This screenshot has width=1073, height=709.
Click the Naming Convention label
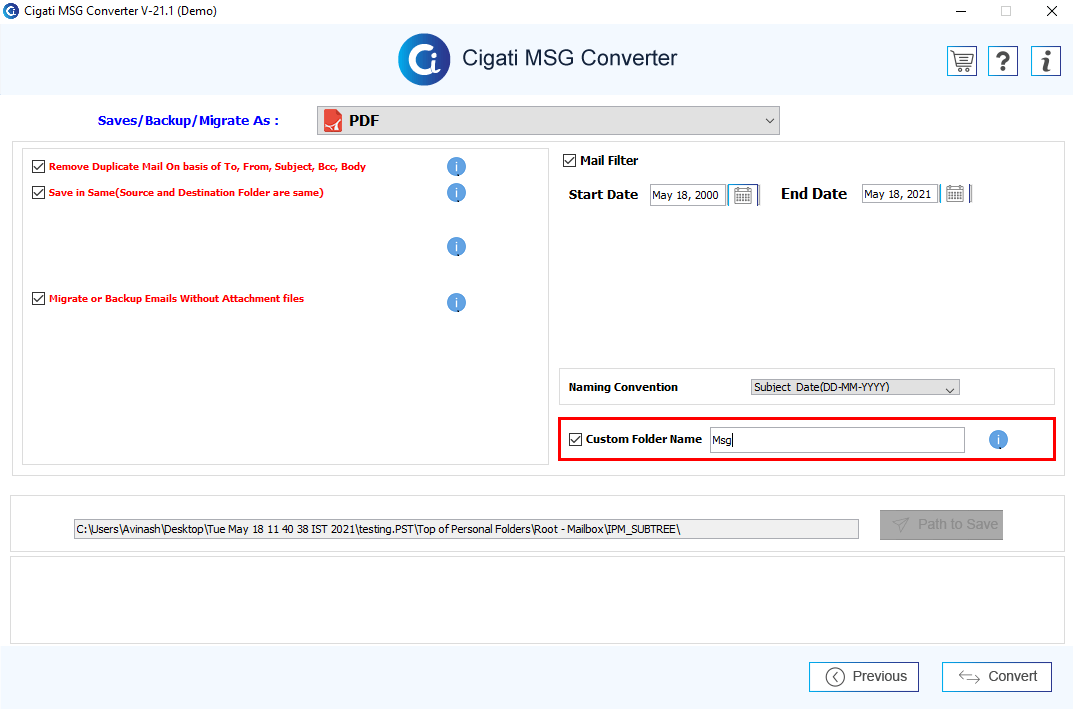(623, 387)
